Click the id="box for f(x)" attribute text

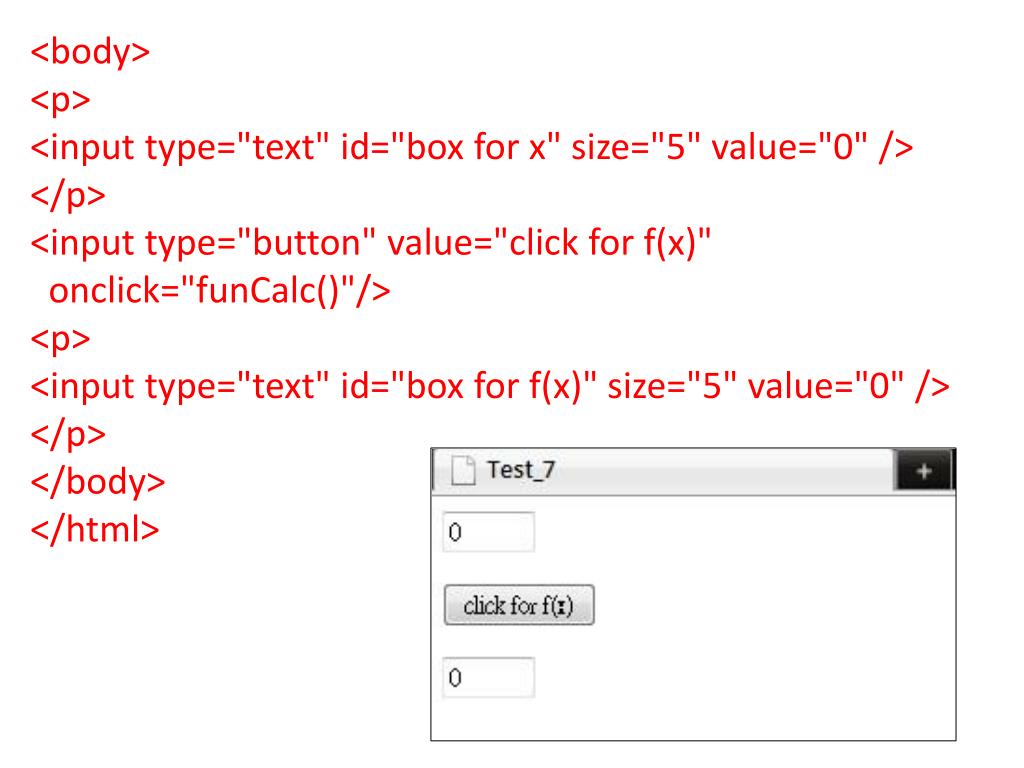[x=469, y=386]
